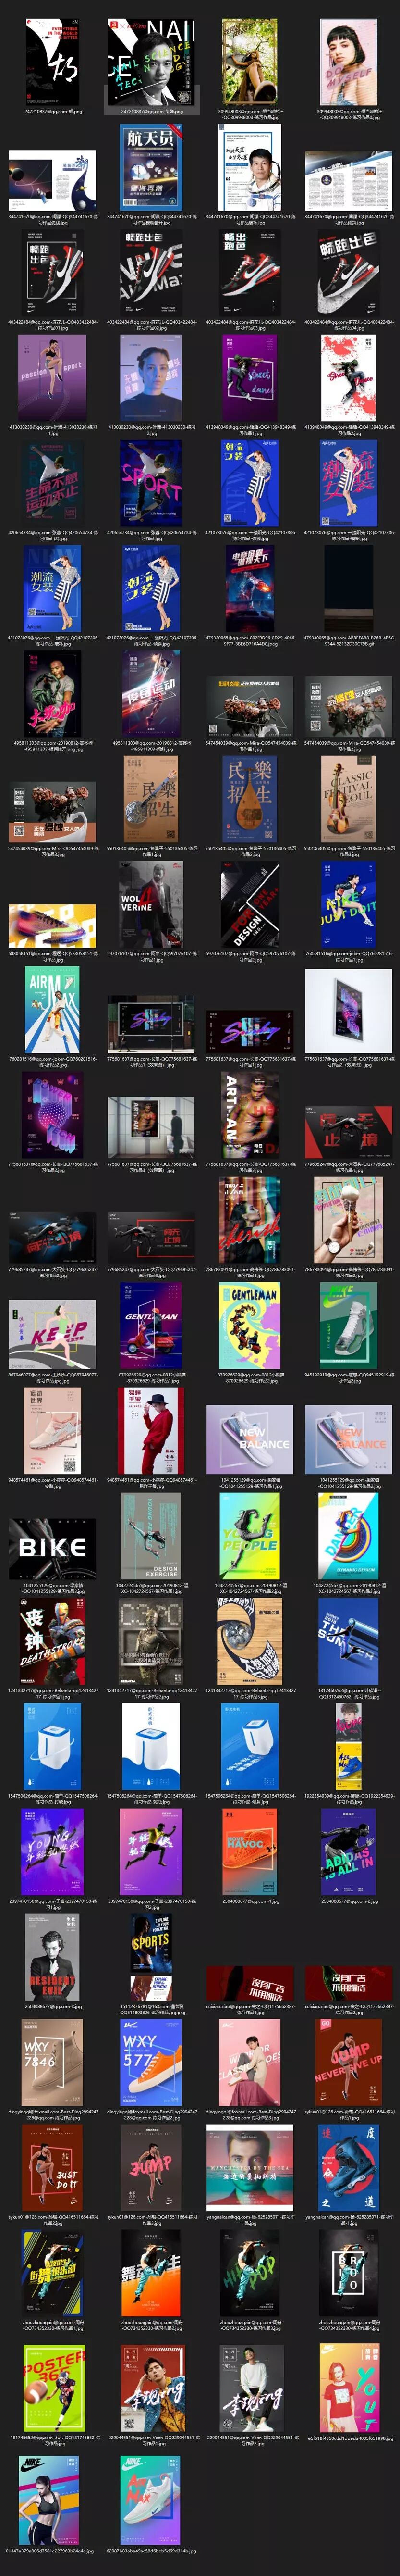Screen dimensions: 400x2576
Task: Open the RESIDENT EVIL portrait poster
Action: click(x=52, y=1957)
